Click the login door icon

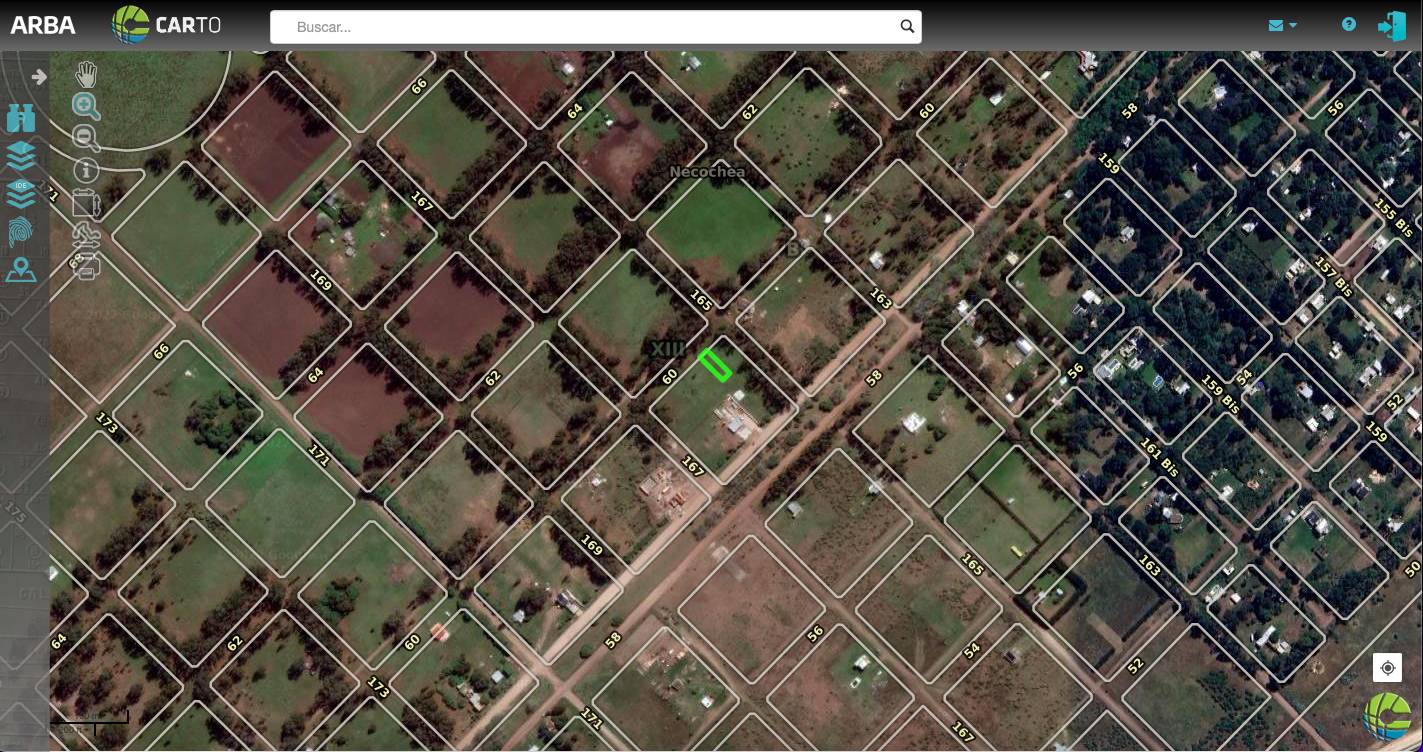click(x=1392, y=26)
